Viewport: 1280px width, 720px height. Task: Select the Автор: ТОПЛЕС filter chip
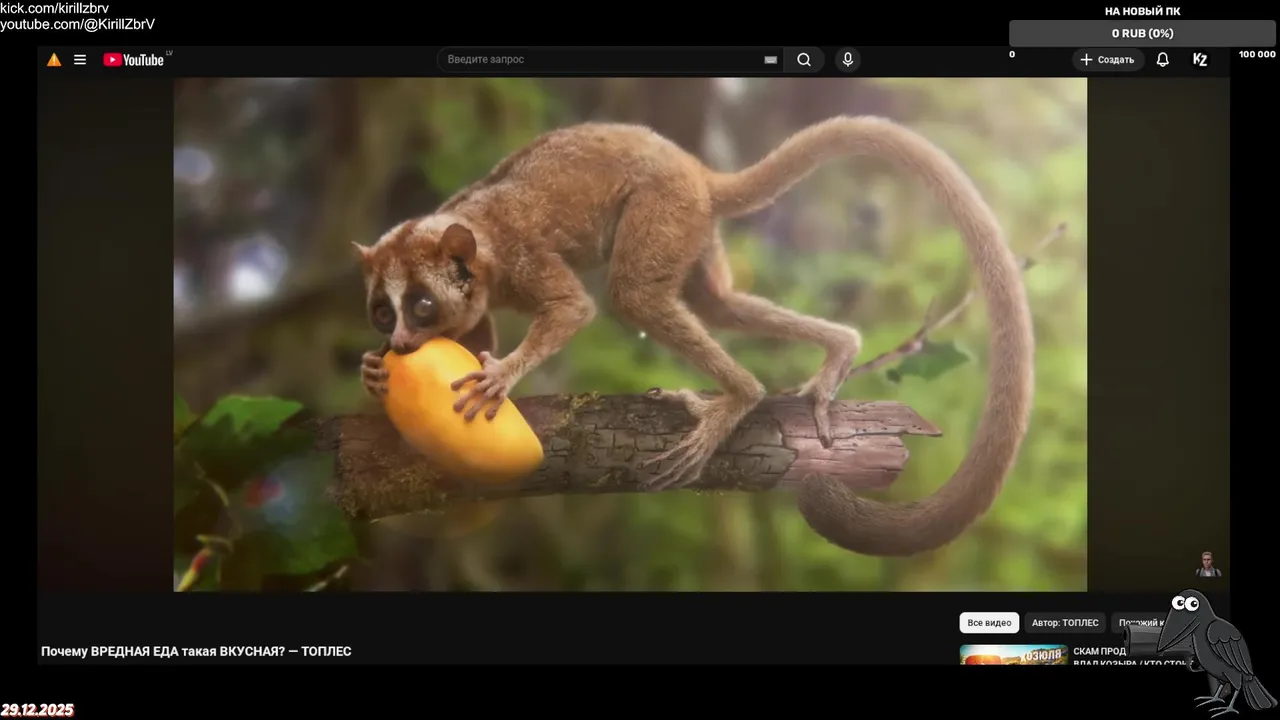click(x=1065, y=623)
